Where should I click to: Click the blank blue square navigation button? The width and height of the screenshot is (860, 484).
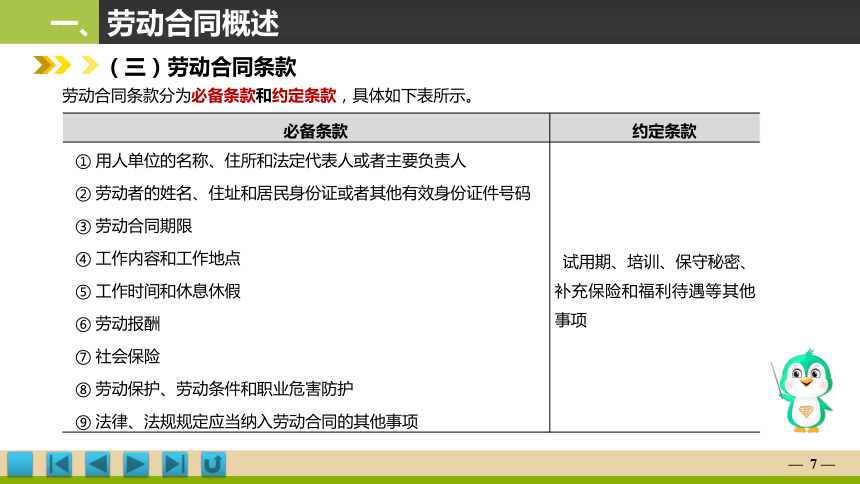coord(20,464)
